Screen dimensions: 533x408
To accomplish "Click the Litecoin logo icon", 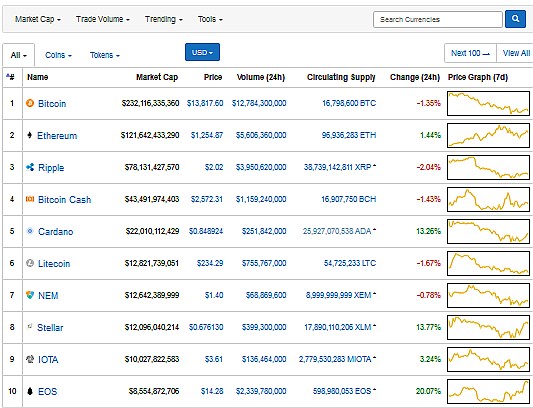I will (x=30, y=263).
